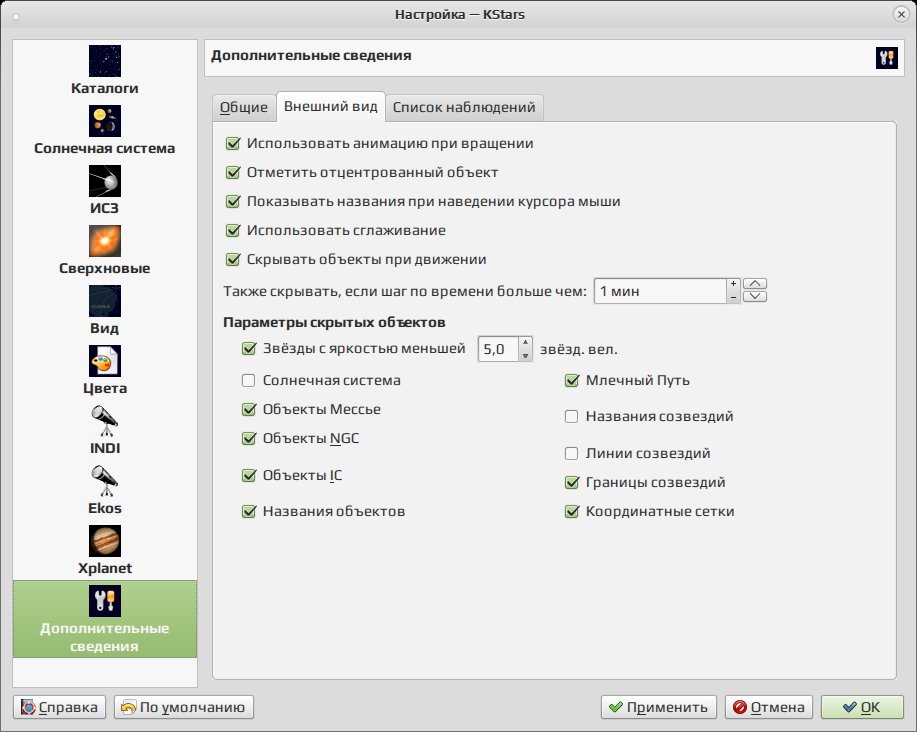The image size is (917, 732).
Task: Click the Применить button
Action: pos(659,707)
